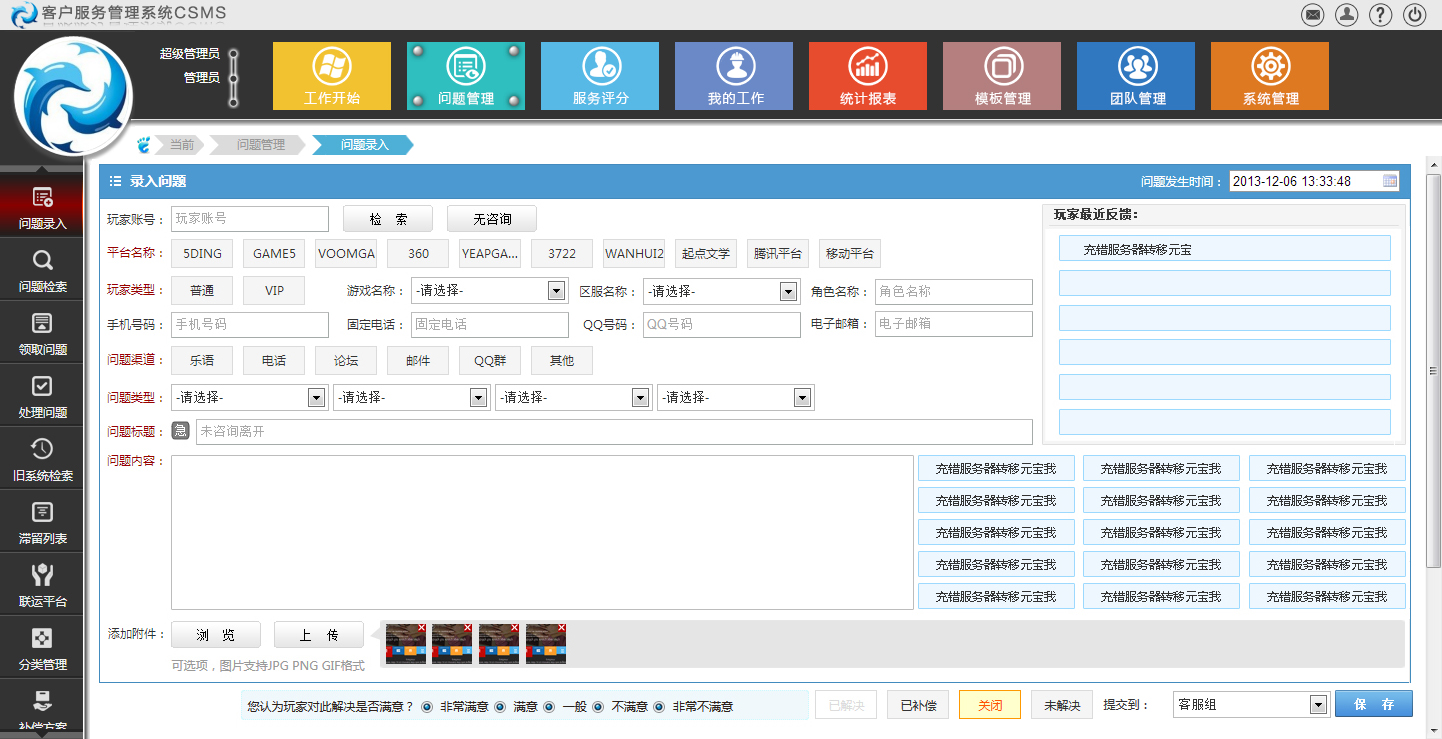
Task: Open 领取问题 in the left sidebar
Action: [x=42, y=333]
